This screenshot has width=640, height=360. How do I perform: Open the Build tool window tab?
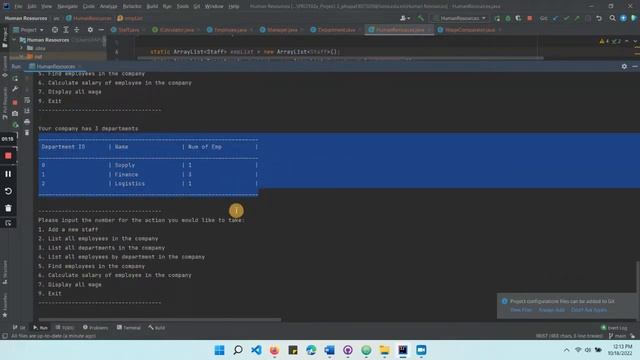[x=157, y=327]
